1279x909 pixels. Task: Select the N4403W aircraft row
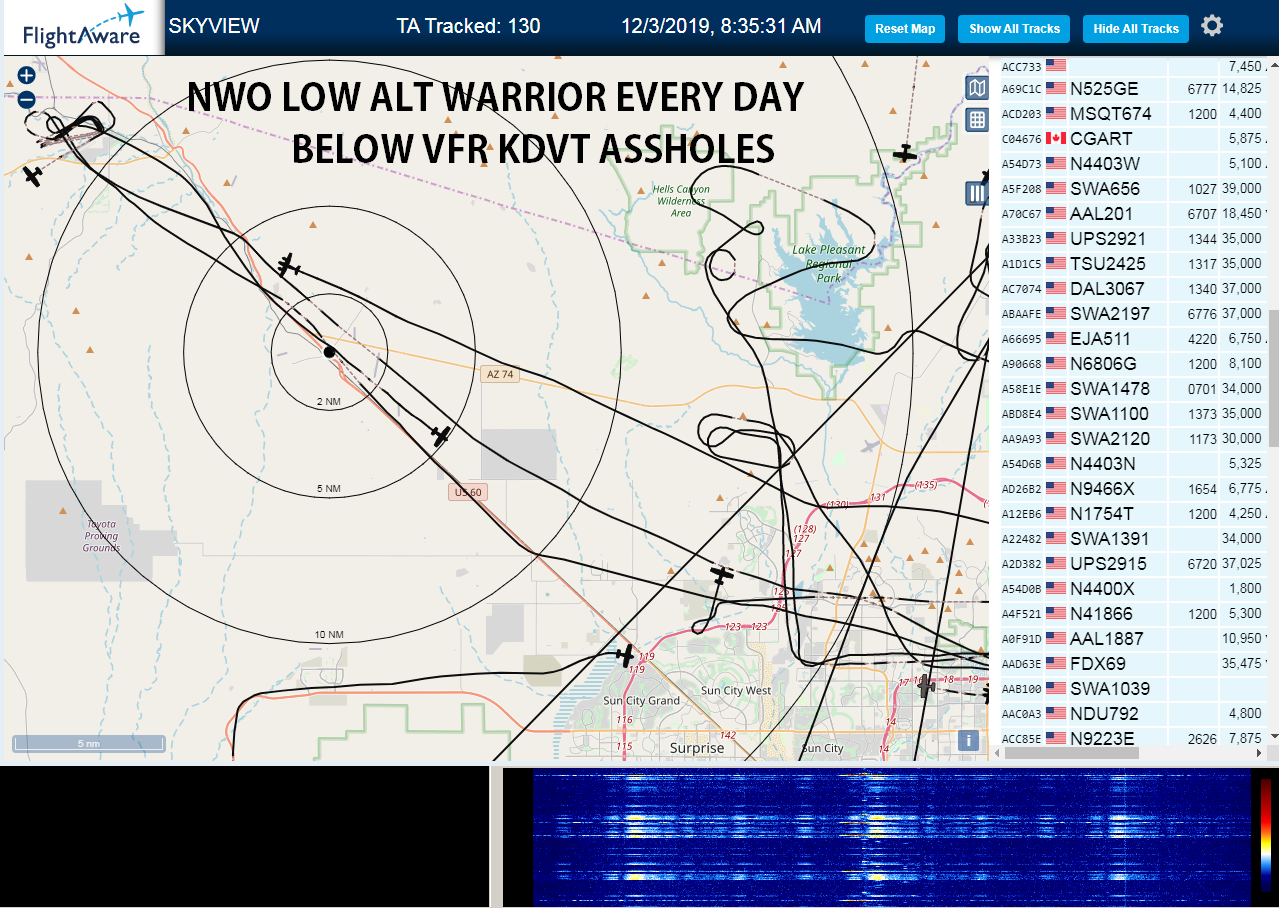[x=1134, y=164]
